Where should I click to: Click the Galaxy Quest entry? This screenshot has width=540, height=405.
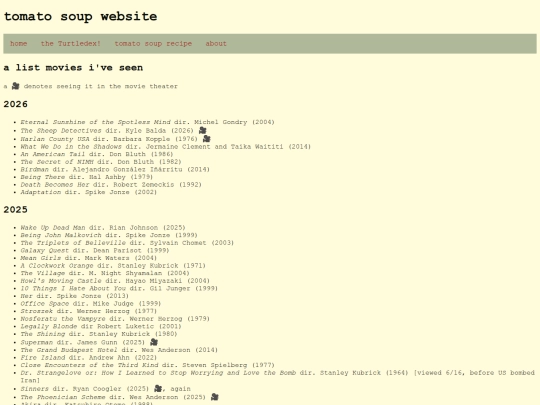[x=95, y=250]
